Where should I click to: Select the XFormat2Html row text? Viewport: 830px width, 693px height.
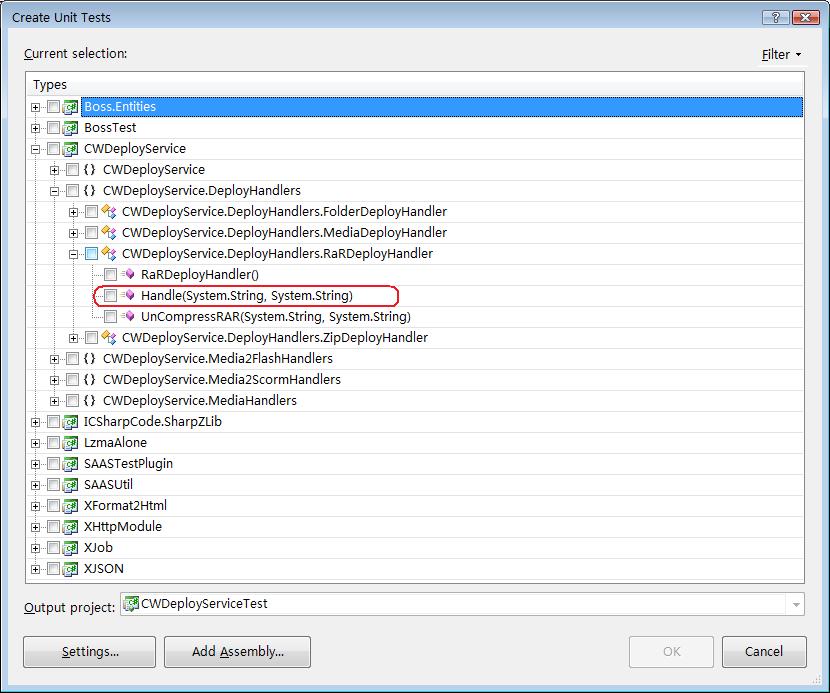pyautogui.click(x=125, y=506)
